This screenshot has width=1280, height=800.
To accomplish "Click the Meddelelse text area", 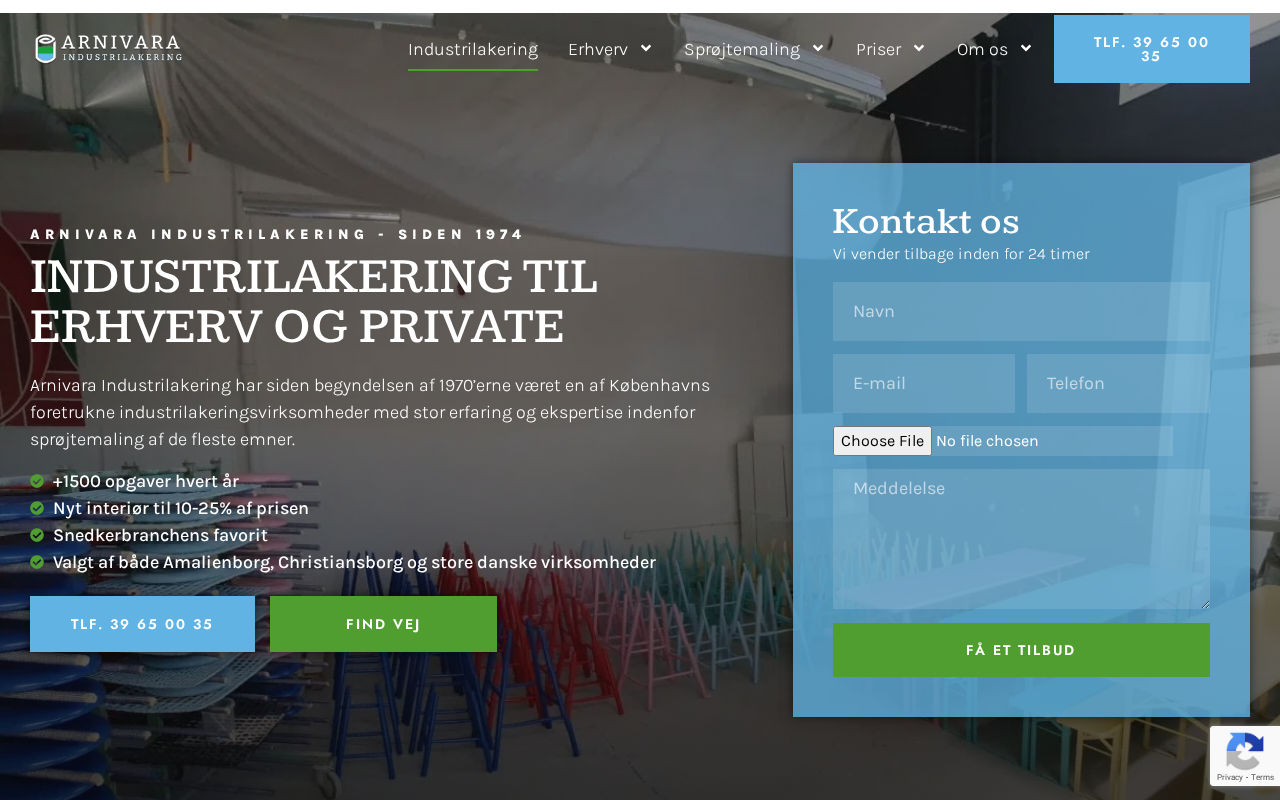I will tap(1021, 539).
